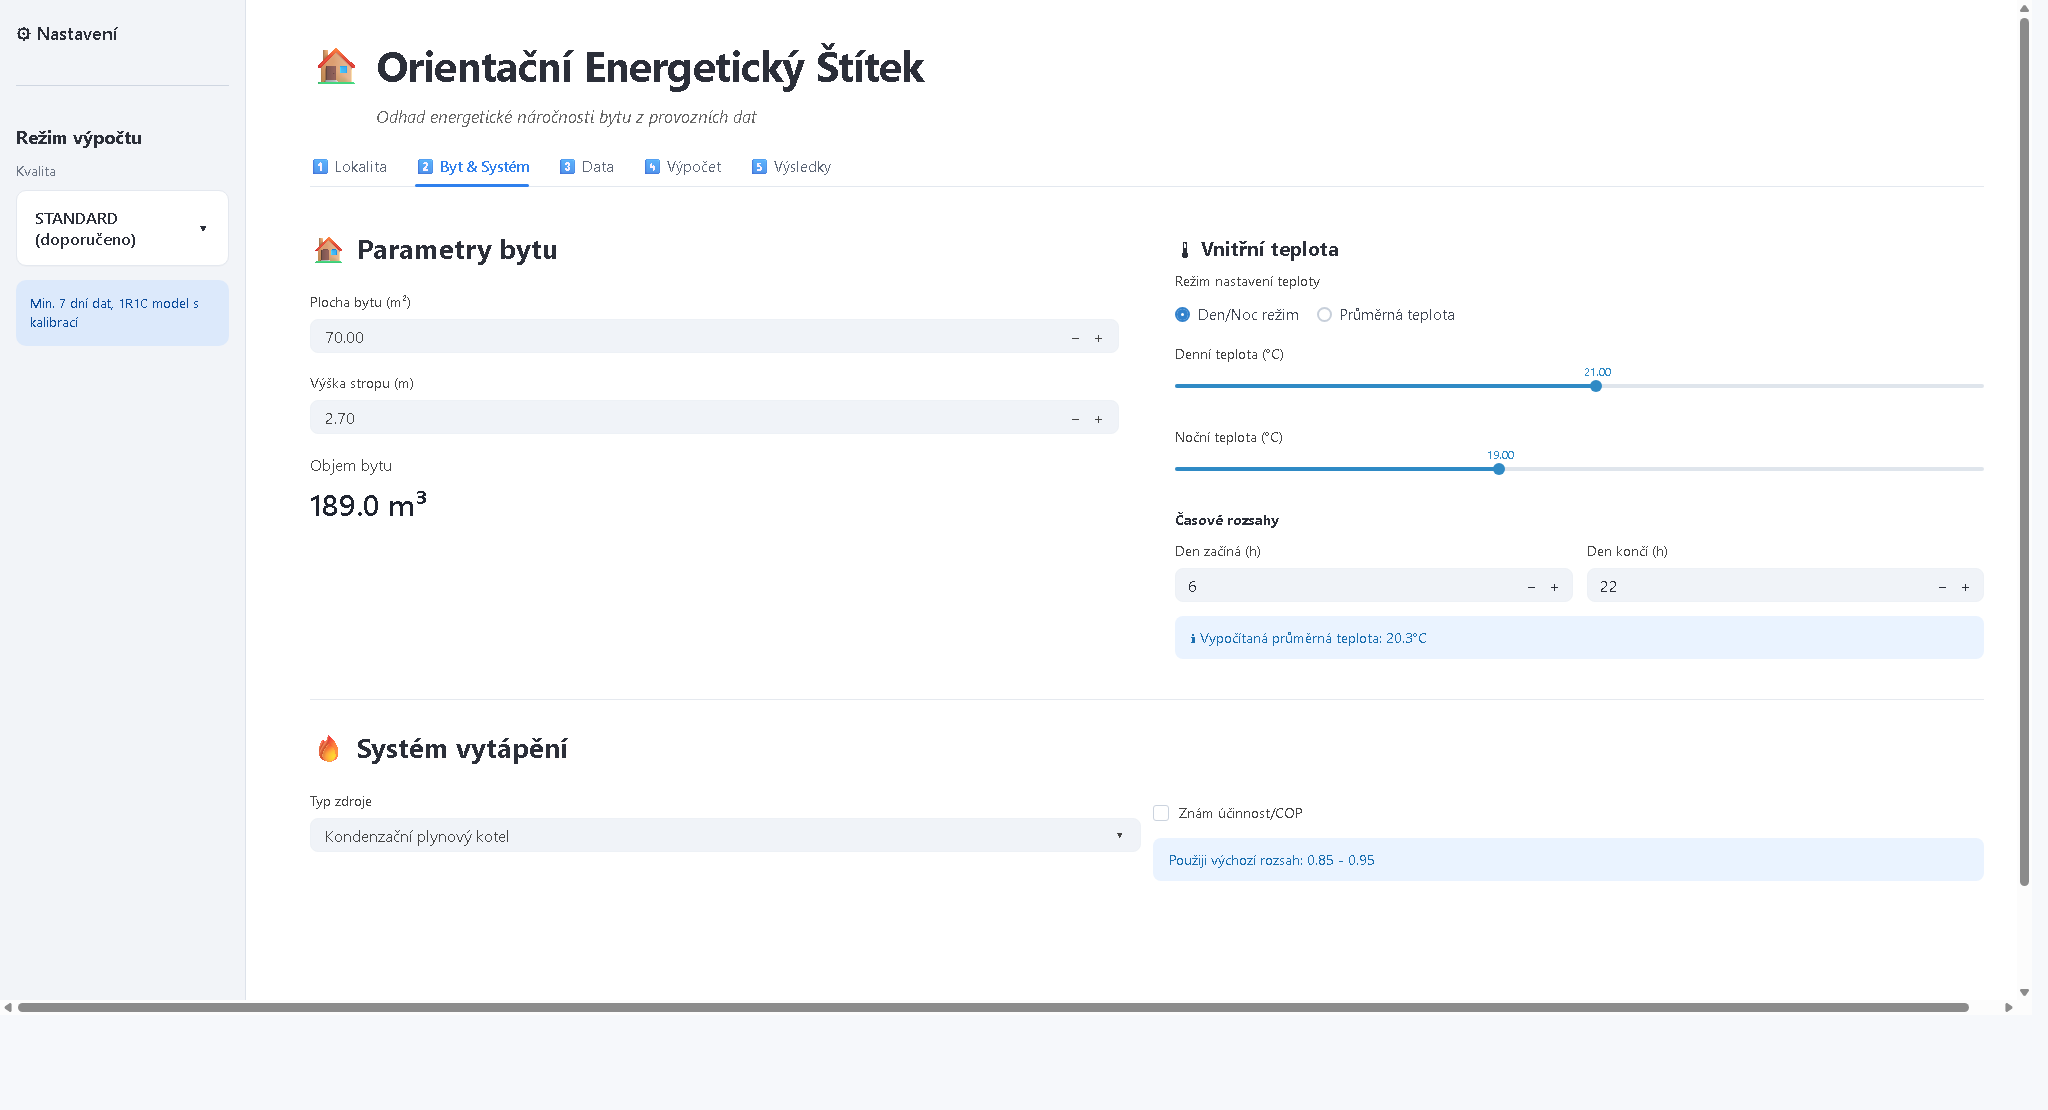Screen dimensions: 2048x1110
Task: Click the flame icon by Systém vytápění
Action: [328, 749]
